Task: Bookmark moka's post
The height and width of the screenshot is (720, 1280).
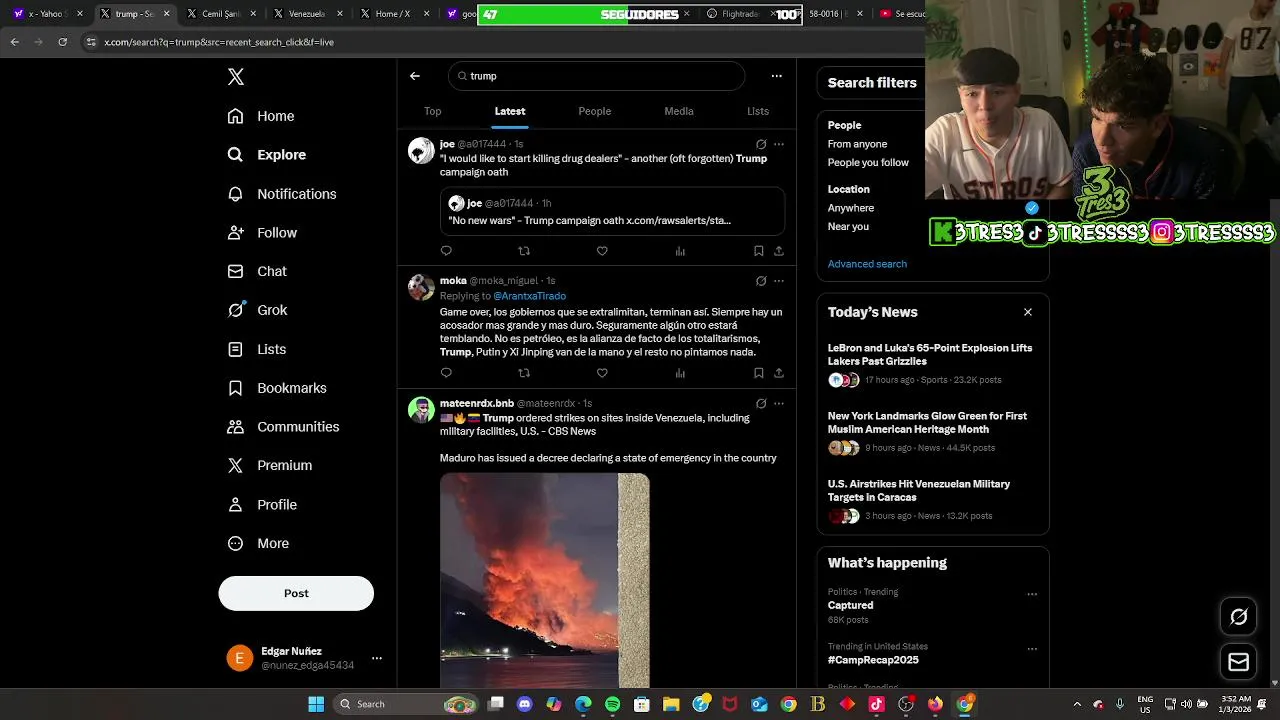Action: point(759,373)
